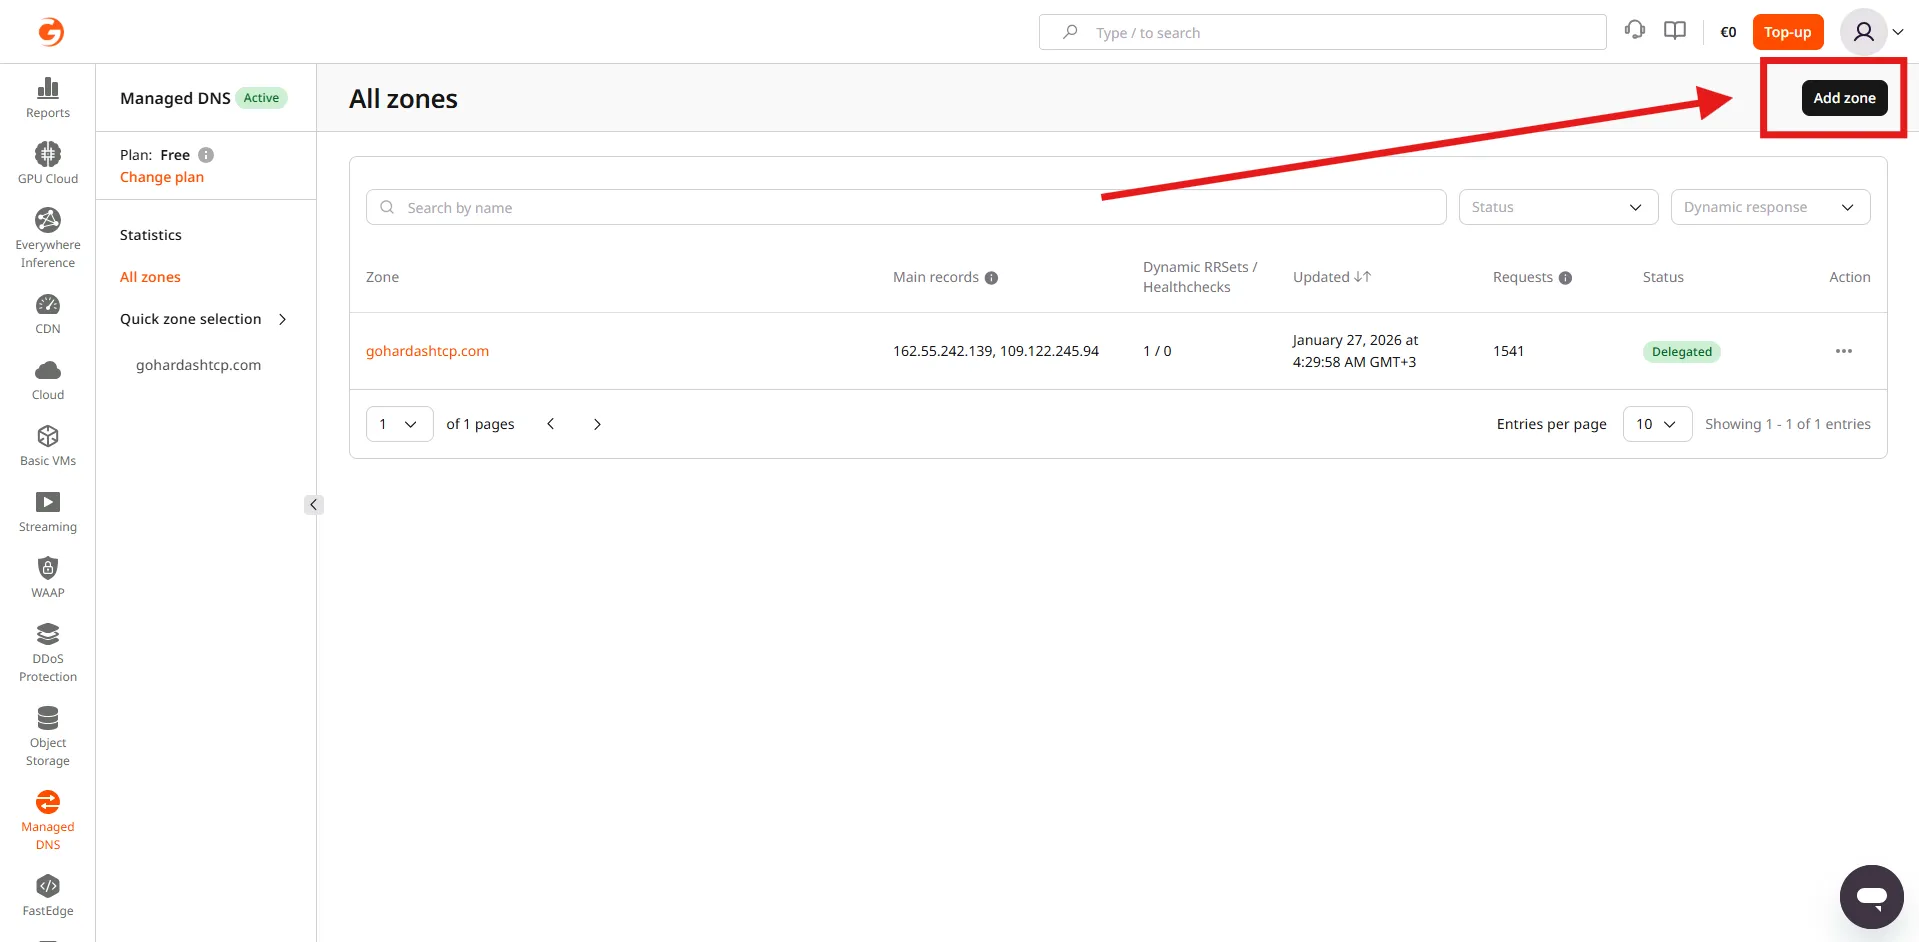
Task: Open the gohardashtcp.com zone link in table
Action: (427, 351)
